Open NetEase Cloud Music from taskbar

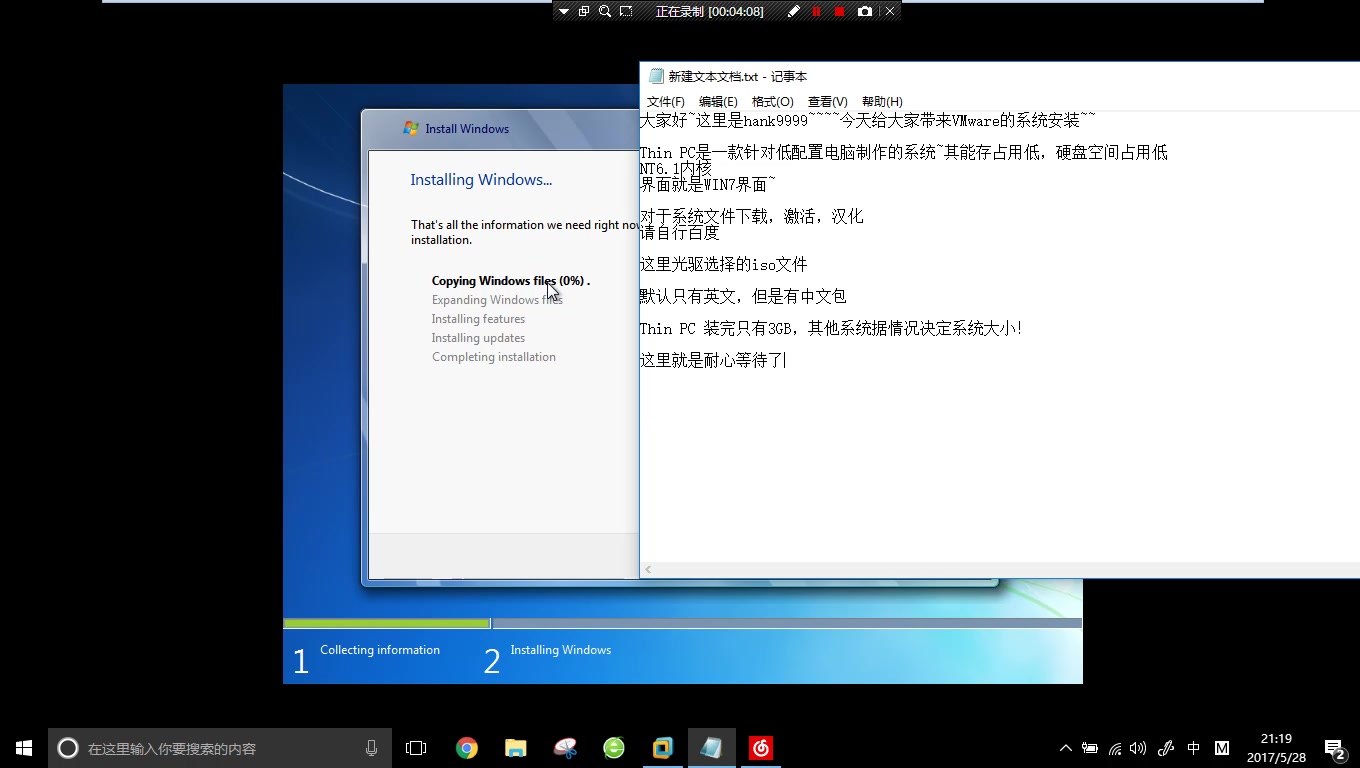click(761, 748)
